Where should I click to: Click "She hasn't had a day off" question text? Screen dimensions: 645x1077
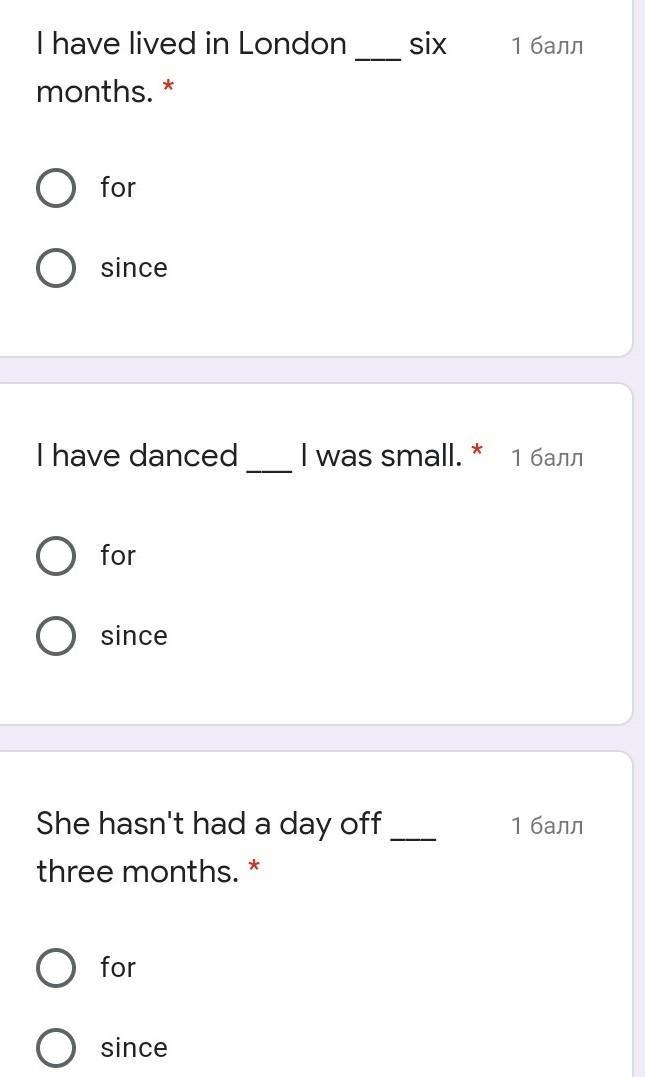click(x=209, y=824)
